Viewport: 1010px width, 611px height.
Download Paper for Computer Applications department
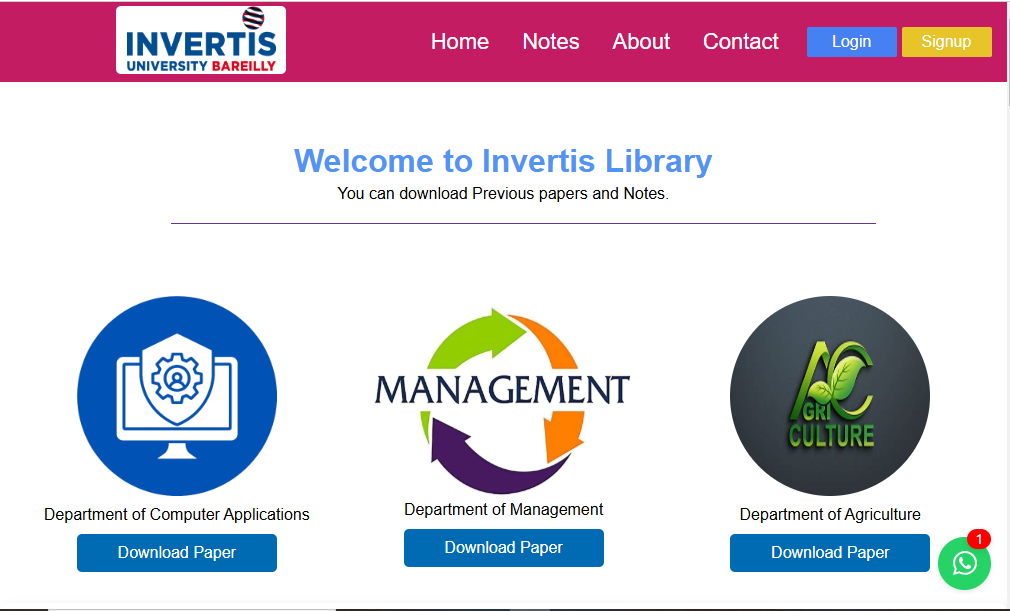[x=177, y=553]
